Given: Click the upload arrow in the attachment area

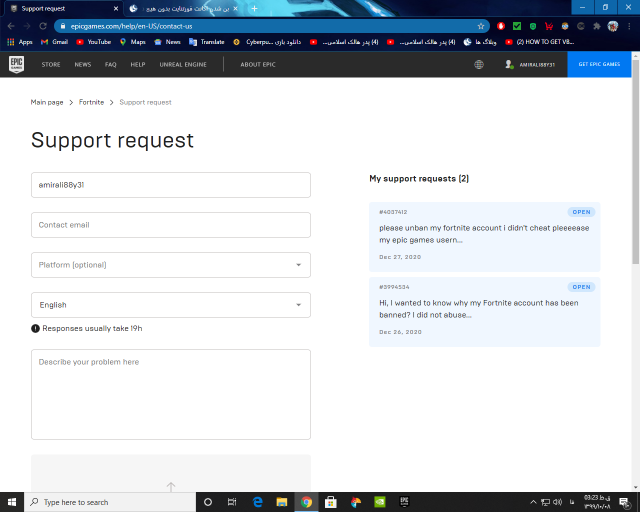Looking at the screenshot, I should tap(171, 486).
